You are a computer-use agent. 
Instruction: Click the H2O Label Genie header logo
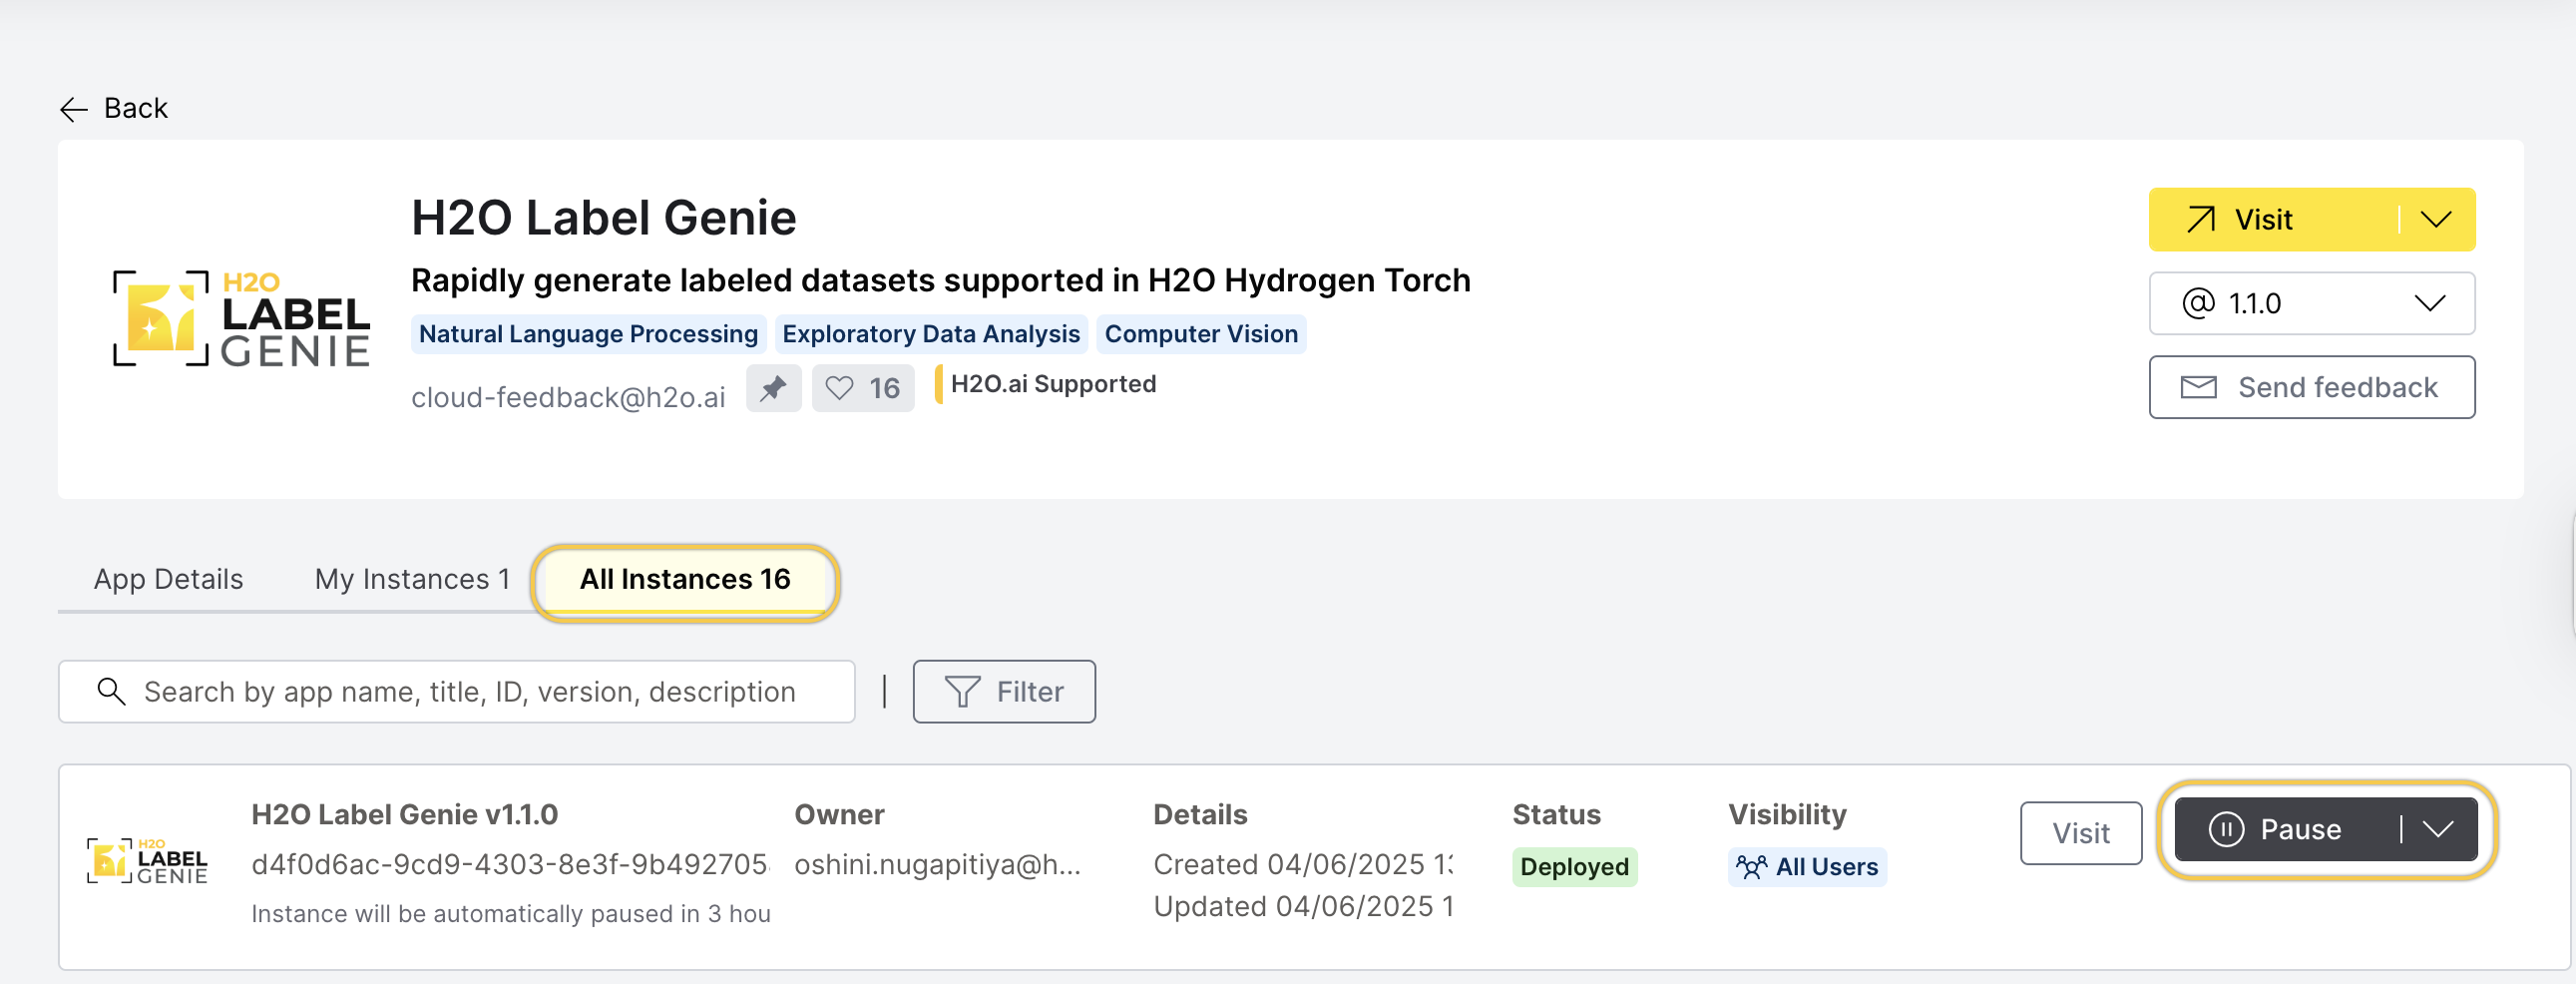click(x=241, y=319)
